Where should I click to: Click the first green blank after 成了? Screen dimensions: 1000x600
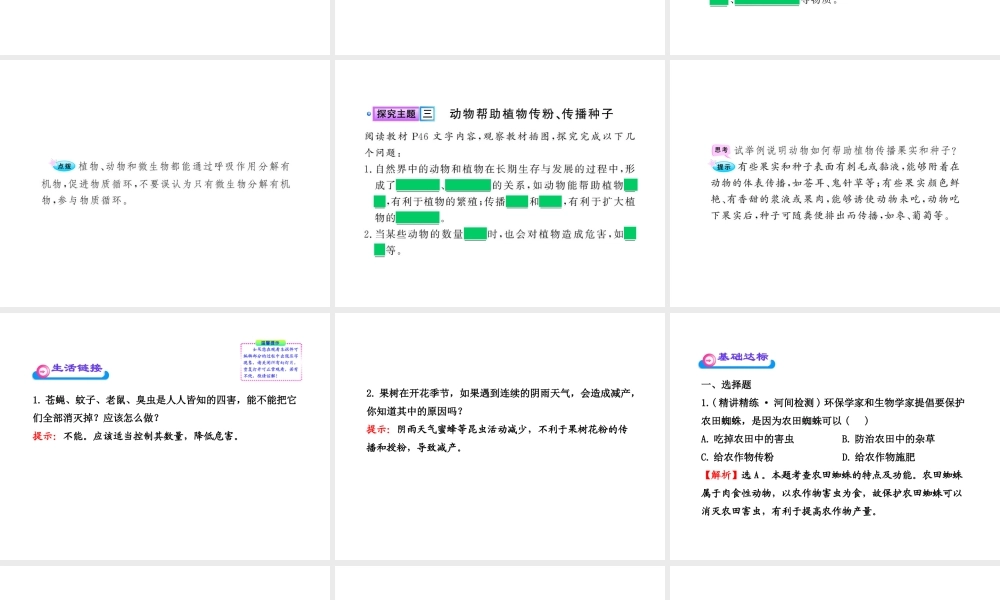418,185
